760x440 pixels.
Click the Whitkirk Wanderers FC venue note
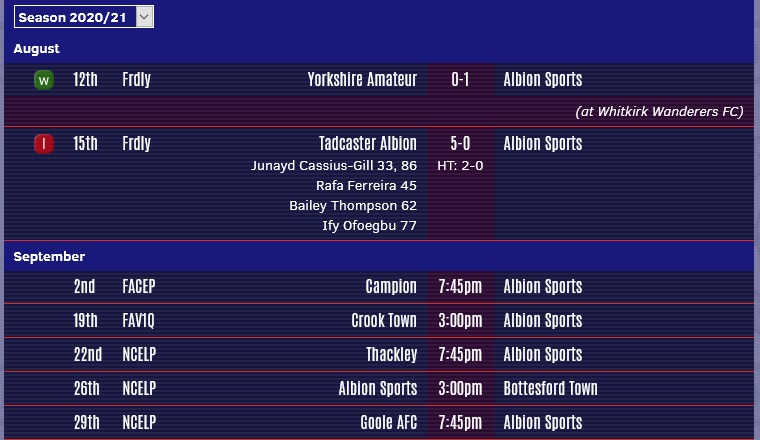click(x=659, y=111)
